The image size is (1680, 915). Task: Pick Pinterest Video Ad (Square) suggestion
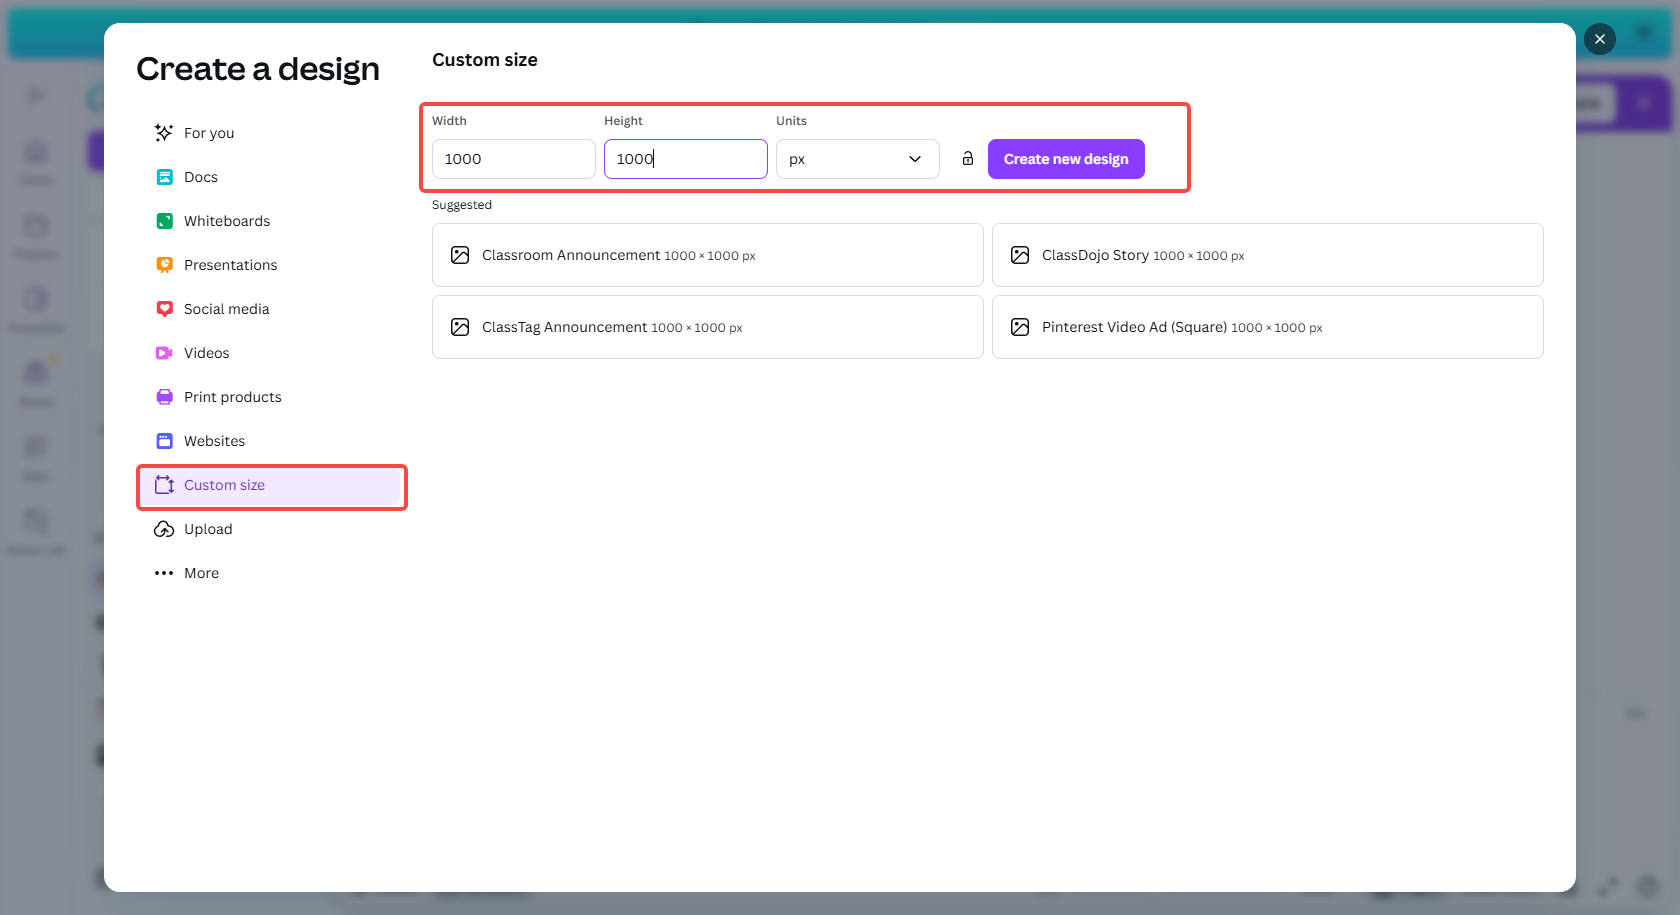[1267, 327]
